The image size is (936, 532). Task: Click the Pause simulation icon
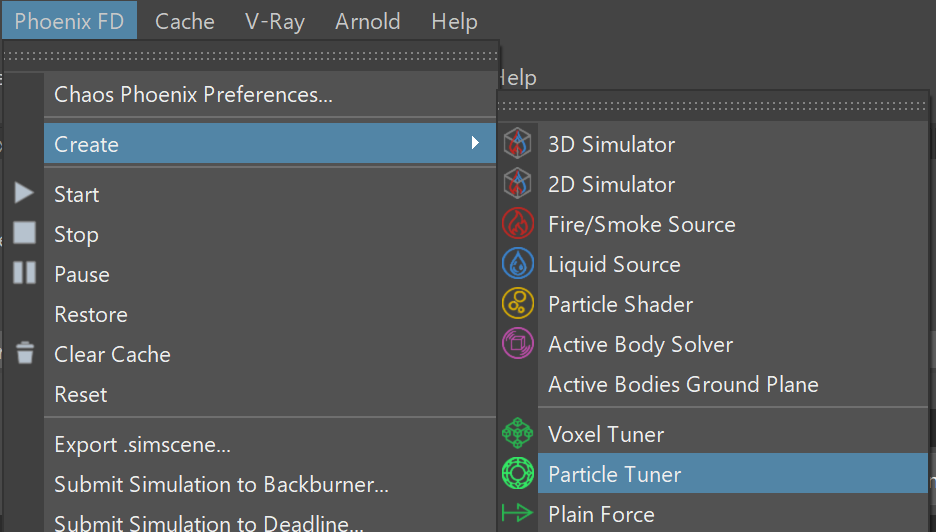(x=24, y=273)
